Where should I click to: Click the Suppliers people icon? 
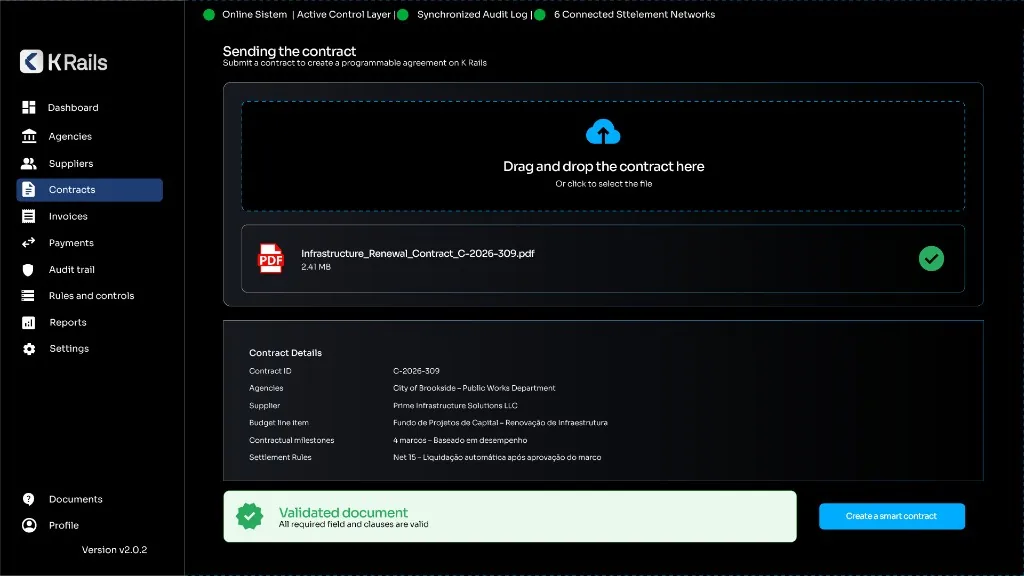29,163
